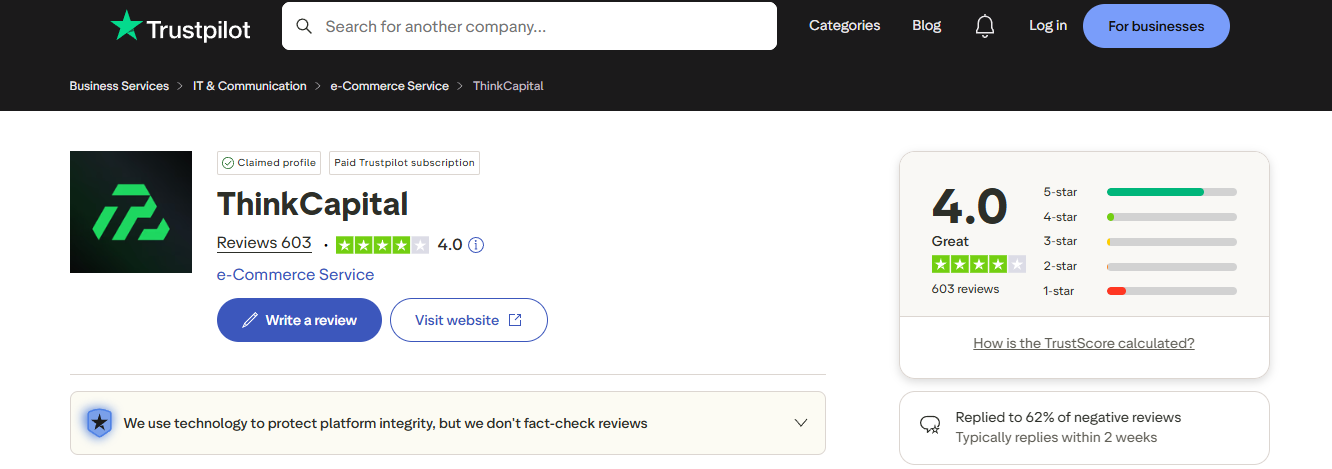The height and width of the screenshot is (469, 1332).
Task: Click Replied to 62% of negative reviews
Action: 1068,417
